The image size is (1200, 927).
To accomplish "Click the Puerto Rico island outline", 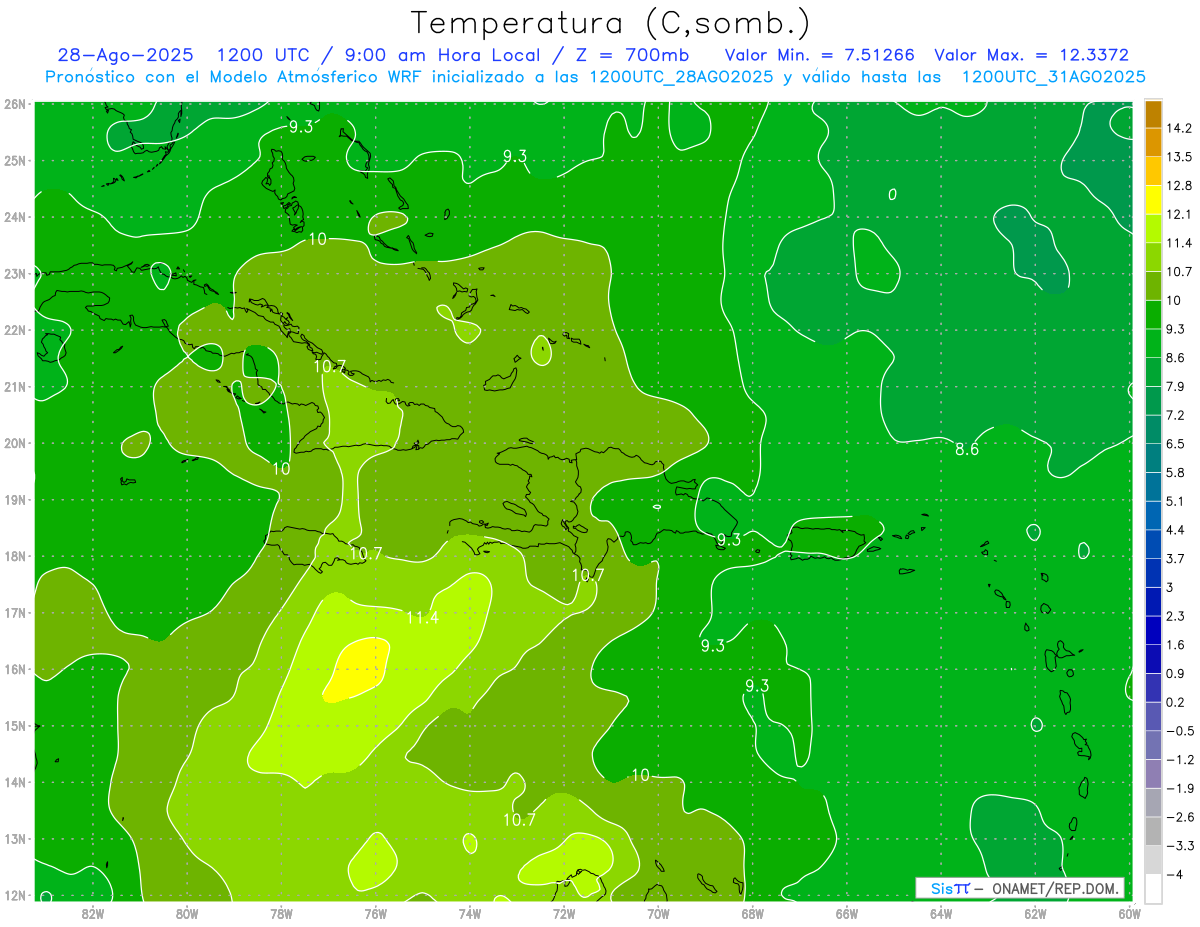I will [x=826, y=543].
